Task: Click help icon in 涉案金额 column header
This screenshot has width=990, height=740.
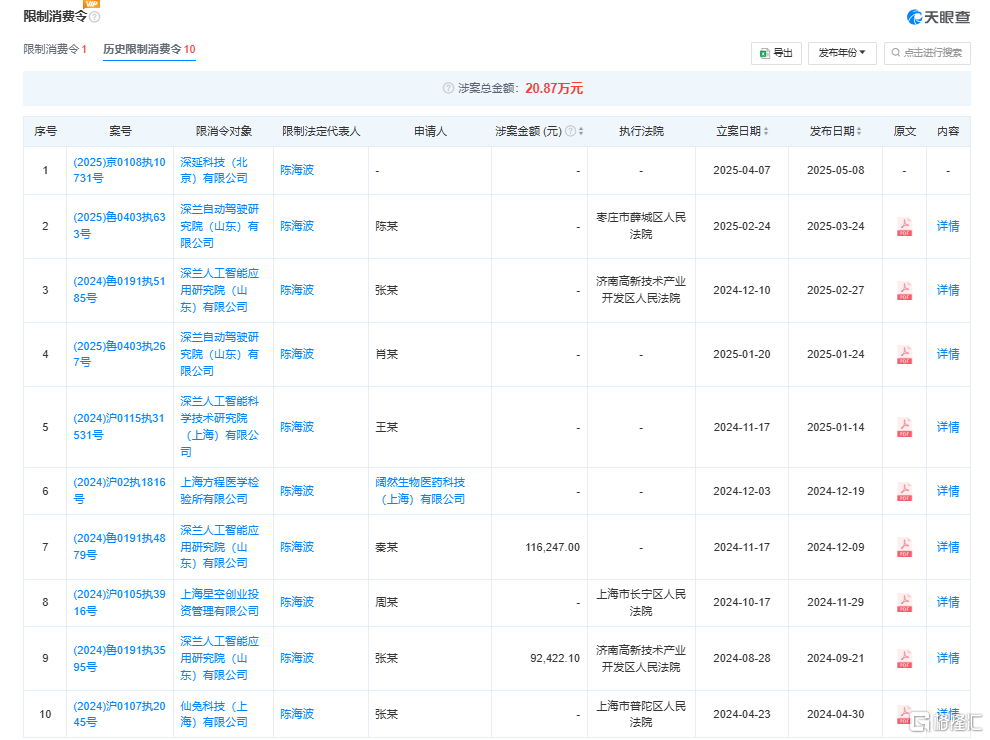Action: click(x=570, y=131)
